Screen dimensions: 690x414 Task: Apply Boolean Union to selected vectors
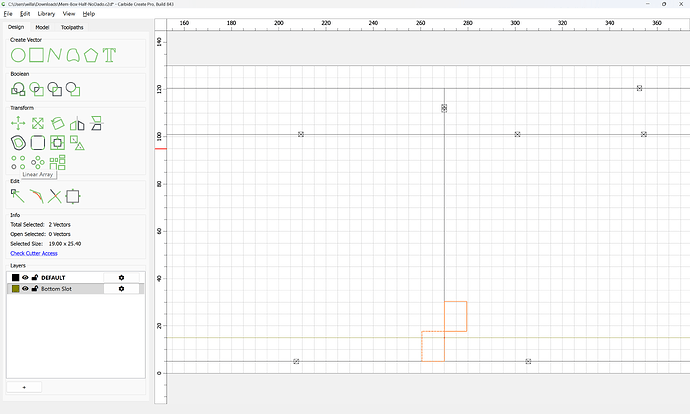tap(18, 89)
